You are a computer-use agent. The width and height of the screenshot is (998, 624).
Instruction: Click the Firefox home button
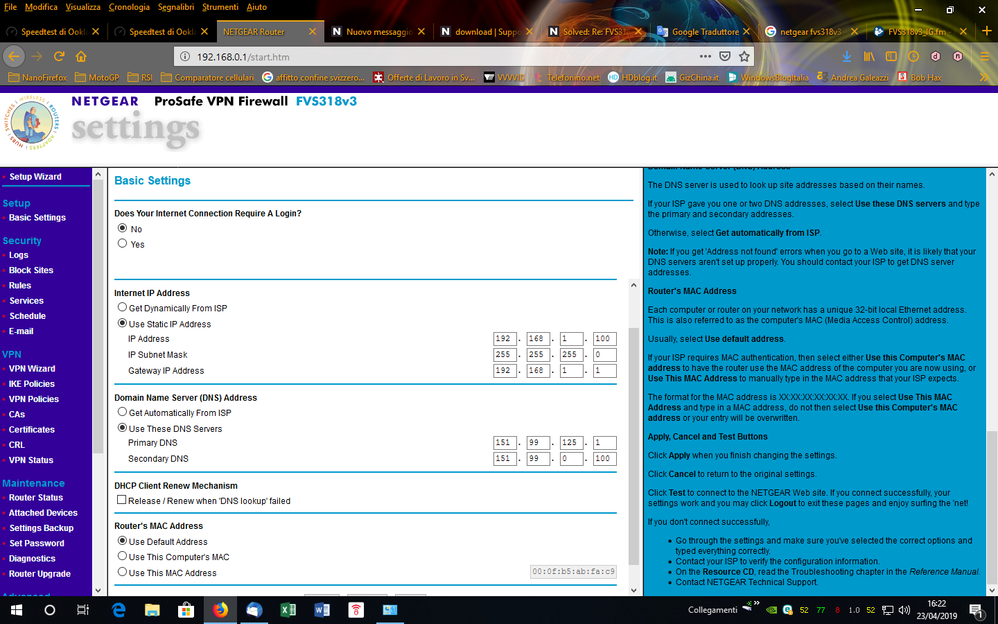[x=81, y=56]
